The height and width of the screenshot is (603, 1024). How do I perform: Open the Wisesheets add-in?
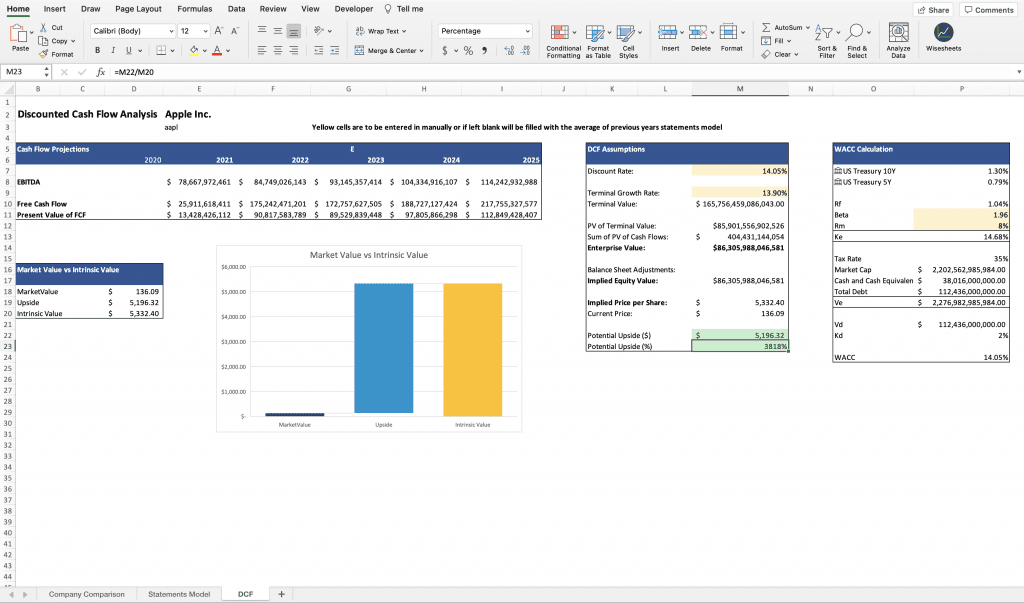coord(943,37)
